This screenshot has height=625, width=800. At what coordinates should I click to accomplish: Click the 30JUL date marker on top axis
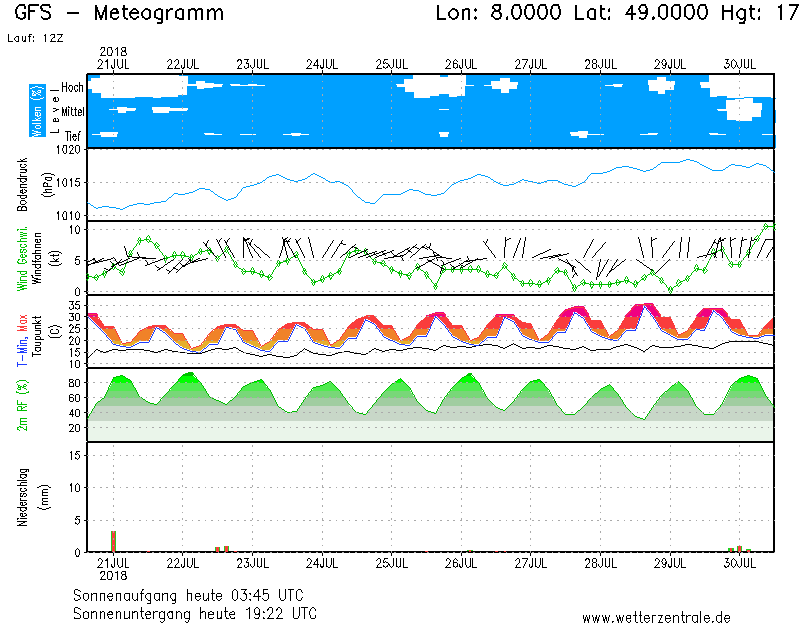[x=739, y=64]
